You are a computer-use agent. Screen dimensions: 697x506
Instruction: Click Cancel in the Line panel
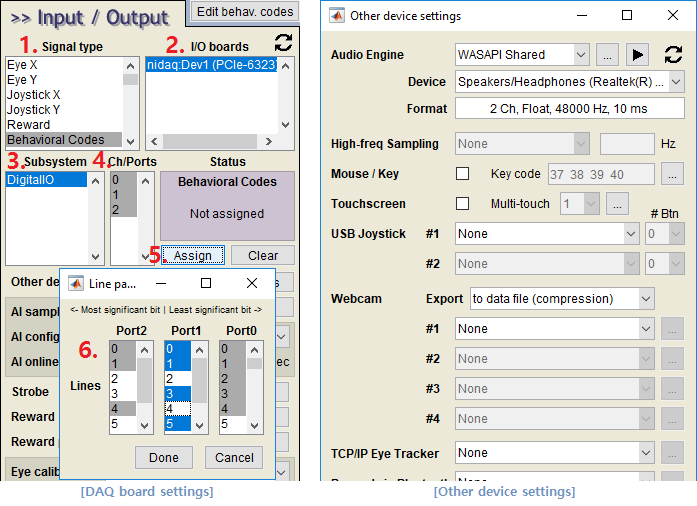234,458
